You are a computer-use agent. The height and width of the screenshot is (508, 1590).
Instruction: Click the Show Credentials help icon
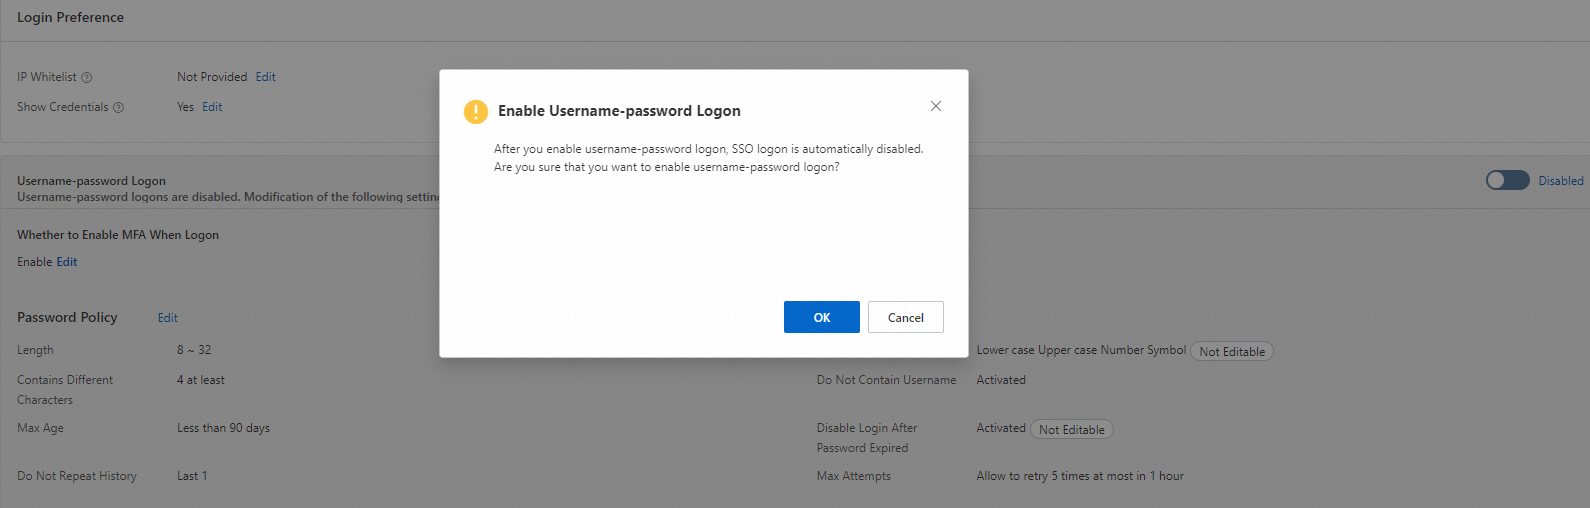click(x=118, y=108)
